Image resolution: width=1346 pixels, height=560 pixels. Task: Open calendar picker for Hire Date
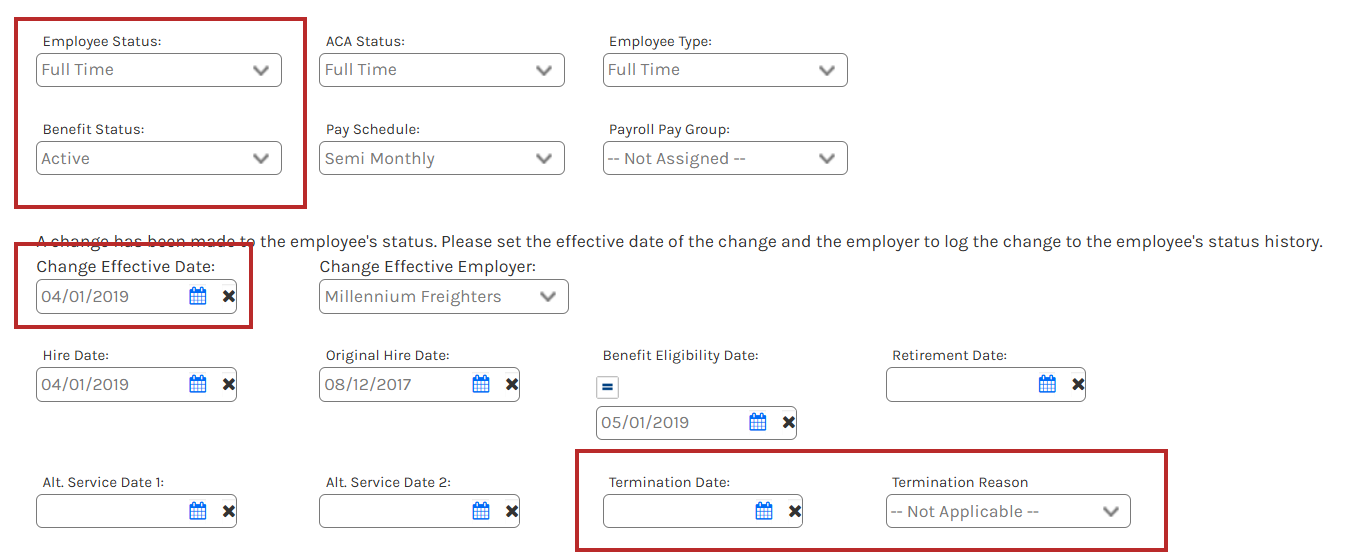click(x=198, y=384)
